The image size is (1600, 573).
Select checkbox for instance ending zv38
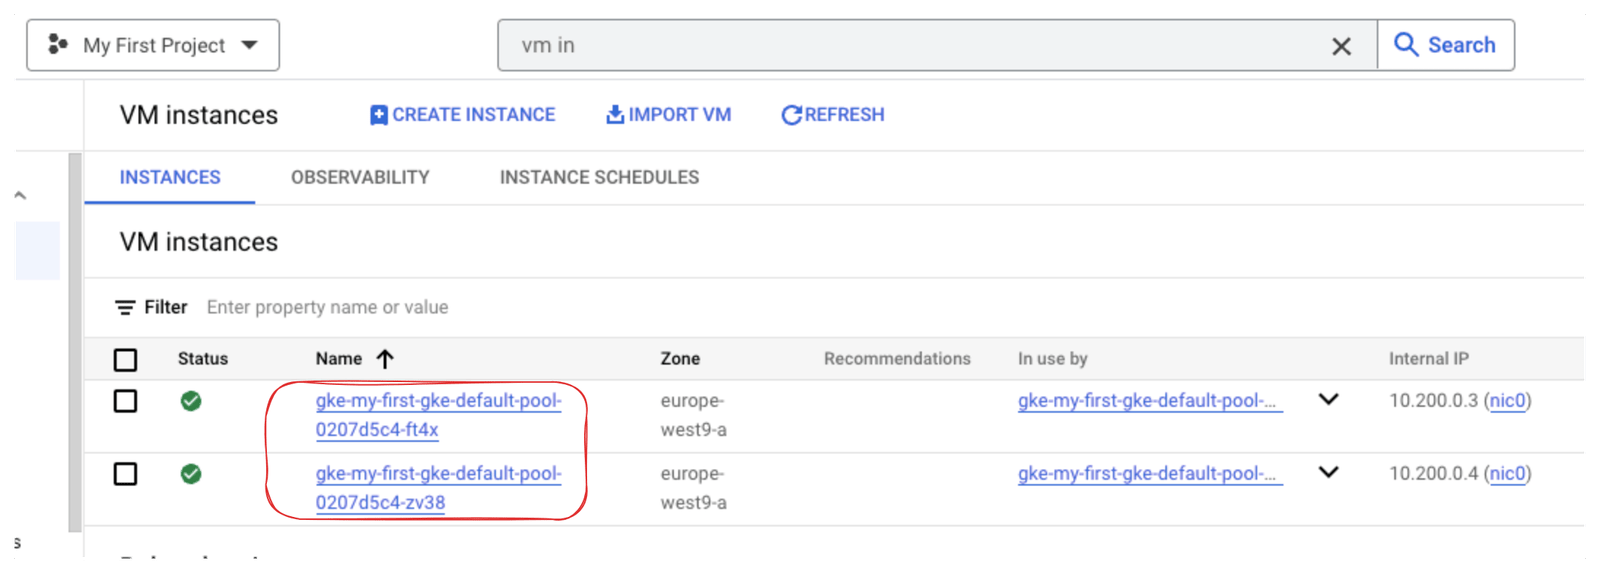point(125,474)
